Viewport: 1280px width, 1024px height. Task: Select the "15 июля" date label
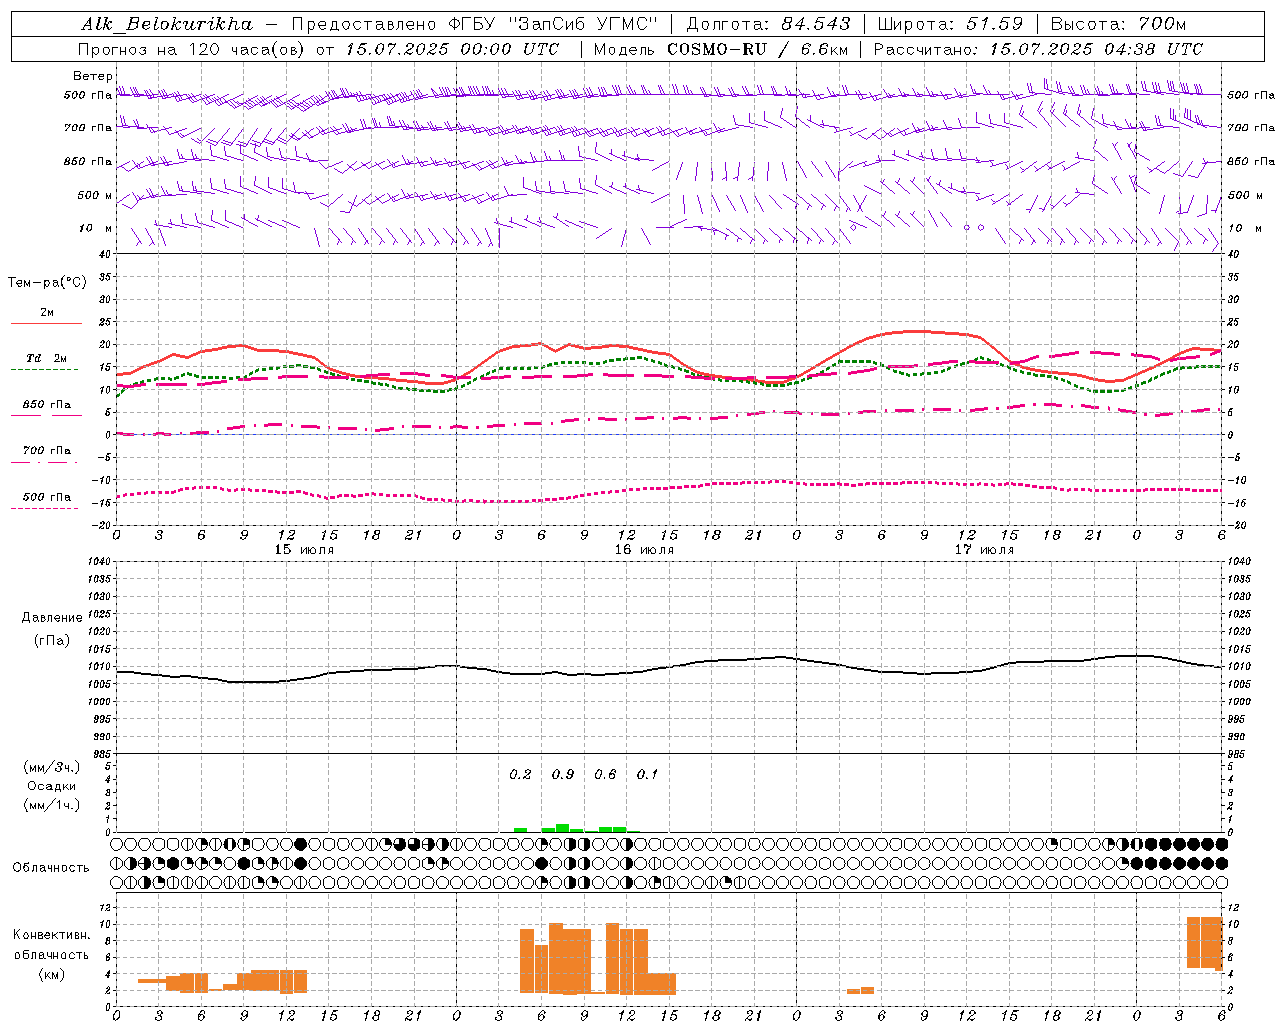click(x=304, y=550)
